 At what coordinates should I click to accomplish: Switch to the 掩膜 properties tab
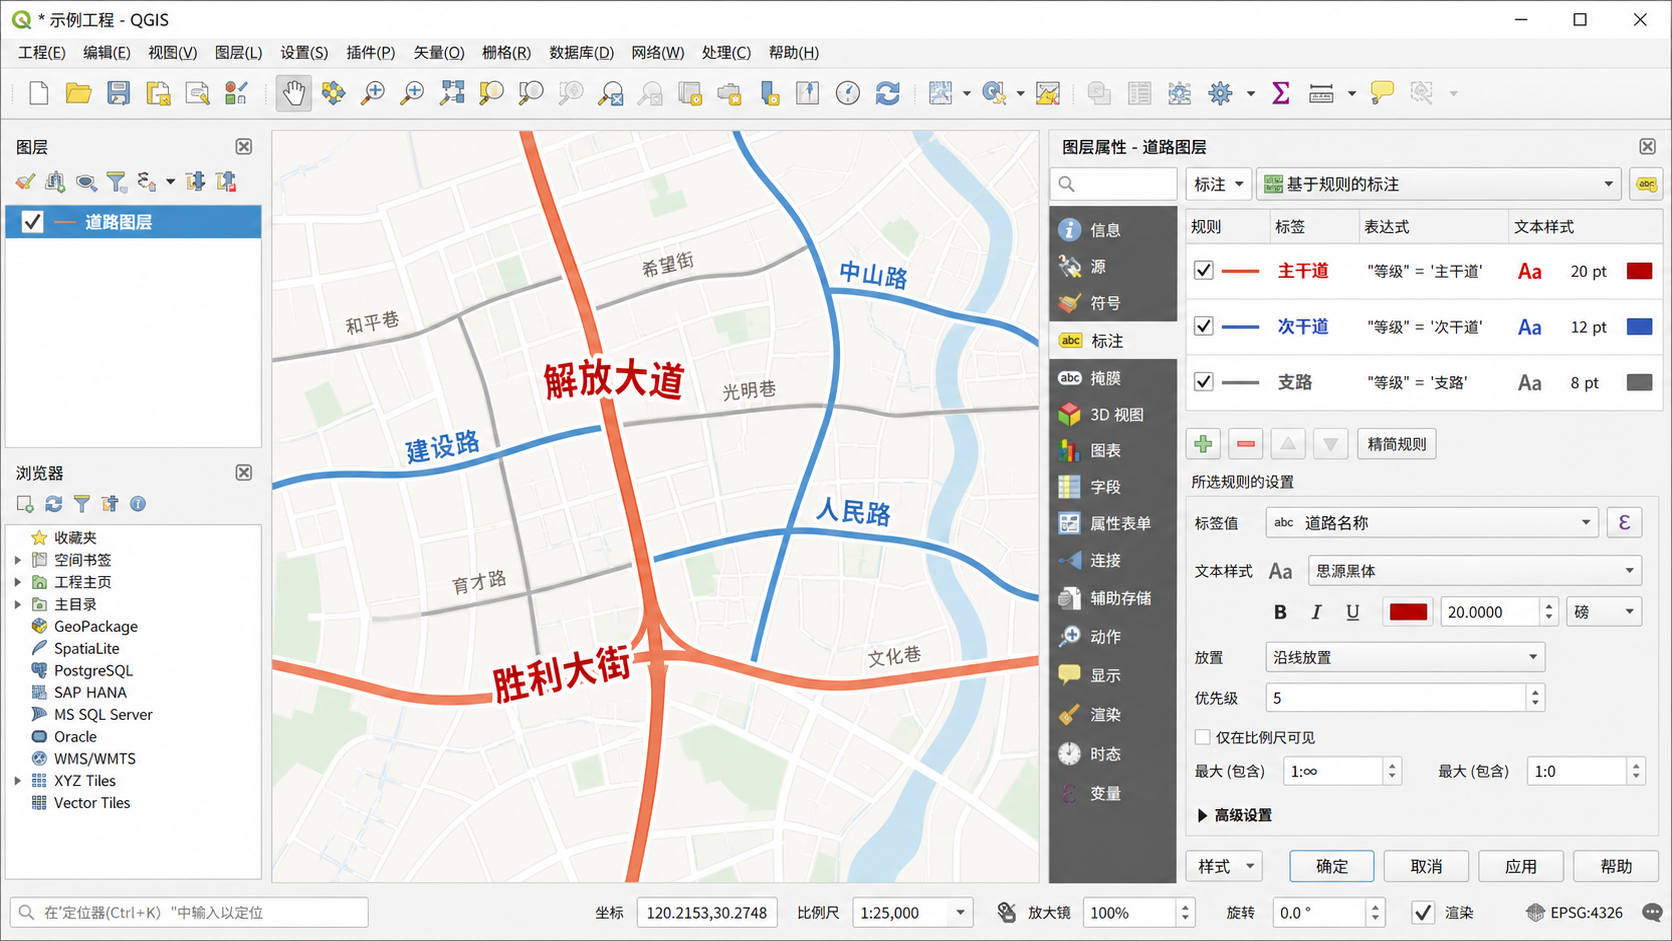pyautogui.click(x=1113, y=378)
